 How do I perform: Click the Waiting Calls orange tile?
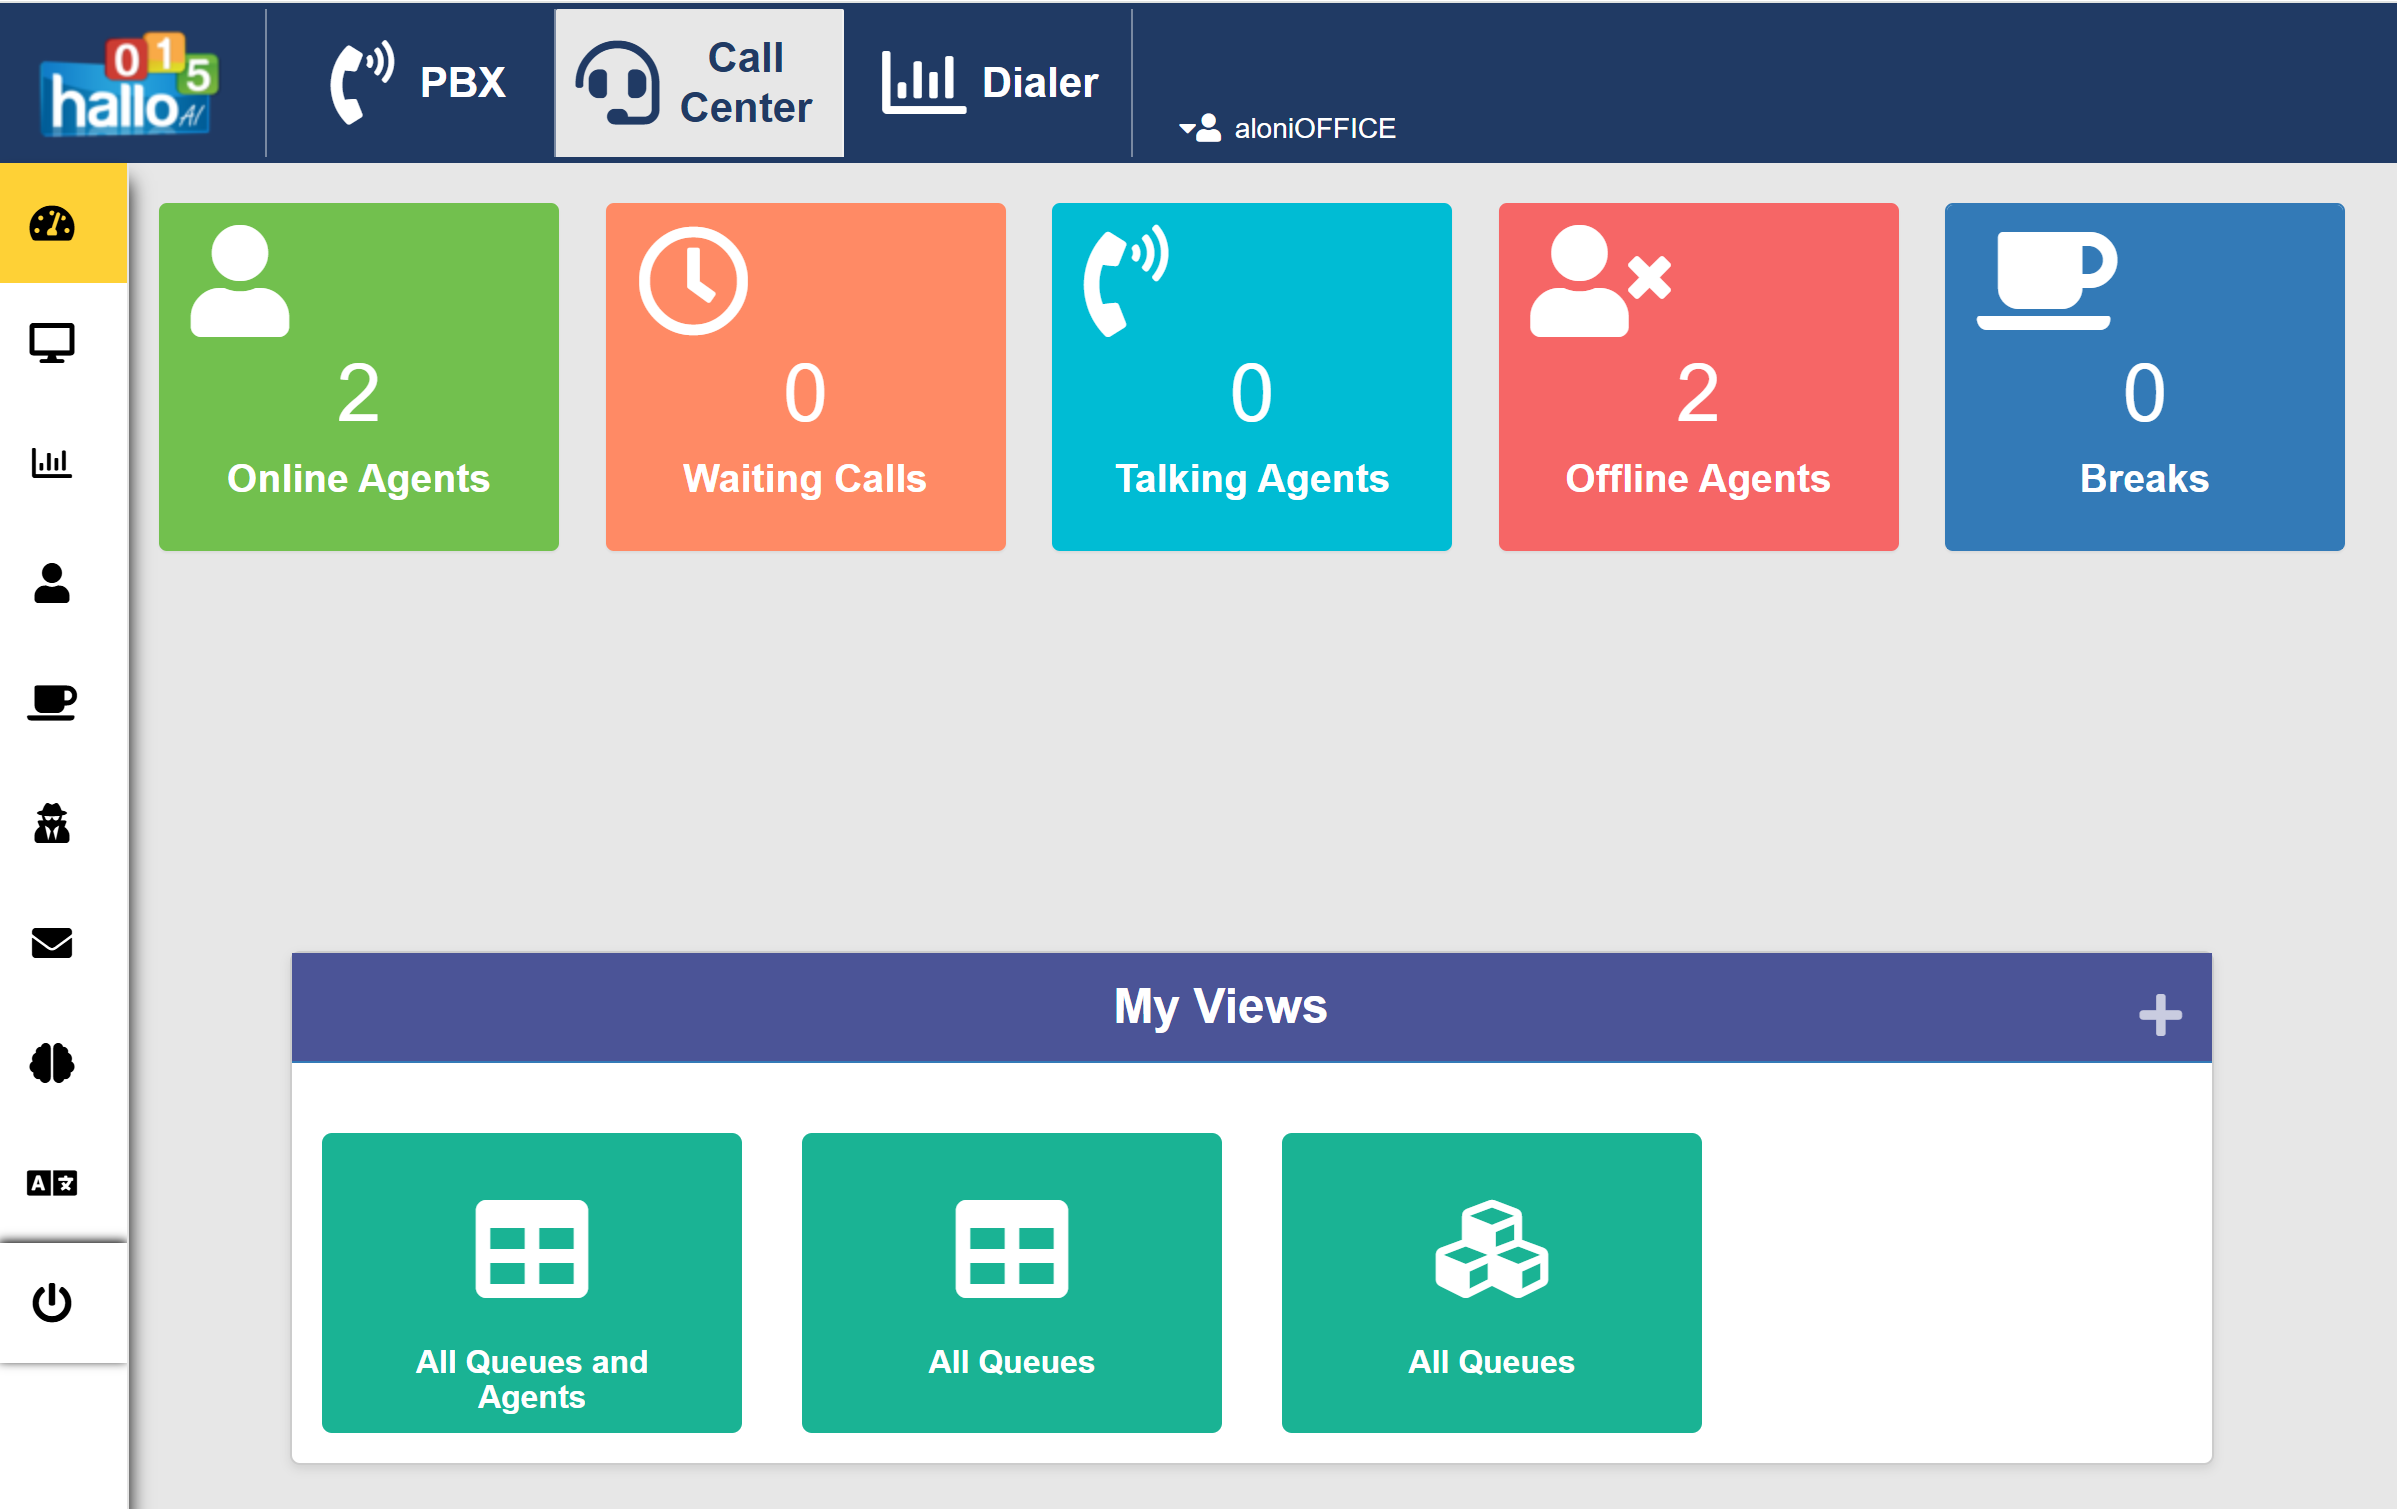[805, 377]
